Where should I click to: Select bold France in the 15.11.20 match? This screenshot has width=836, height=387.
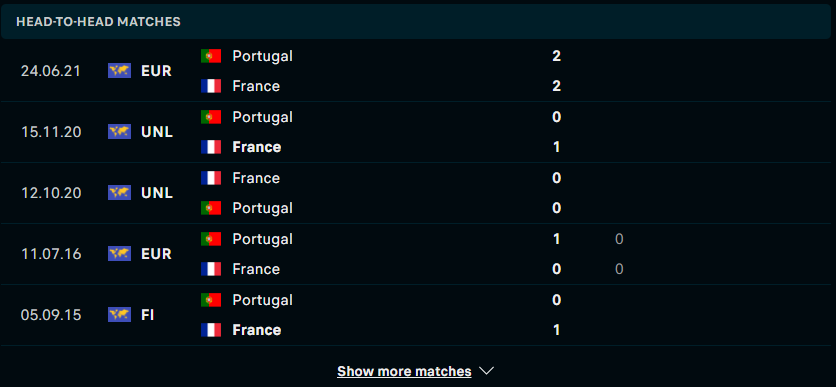[x=256, y=147]
